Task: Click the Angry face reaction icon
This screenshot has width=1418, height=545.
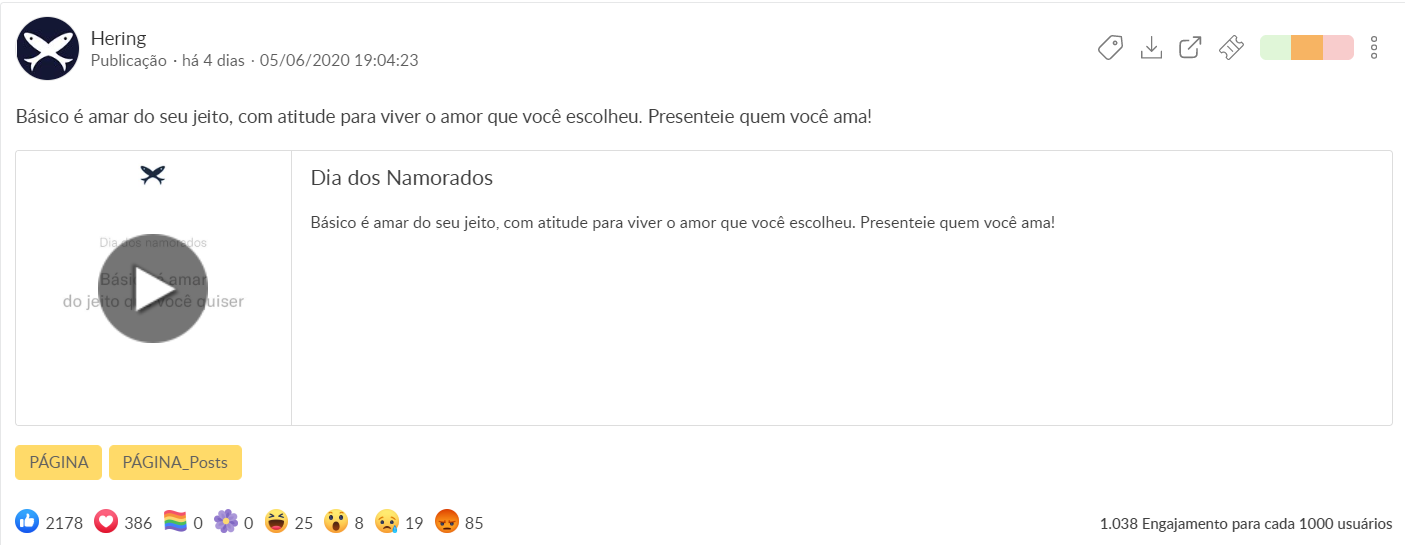Action: [x=447, y=522]
